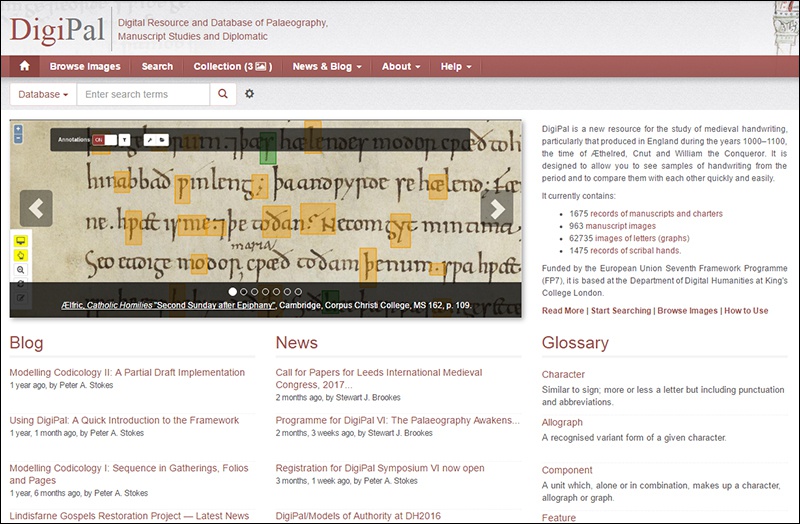
Task: Open the How to Use link
Action: pyautogui.click(x=746, y=311)
